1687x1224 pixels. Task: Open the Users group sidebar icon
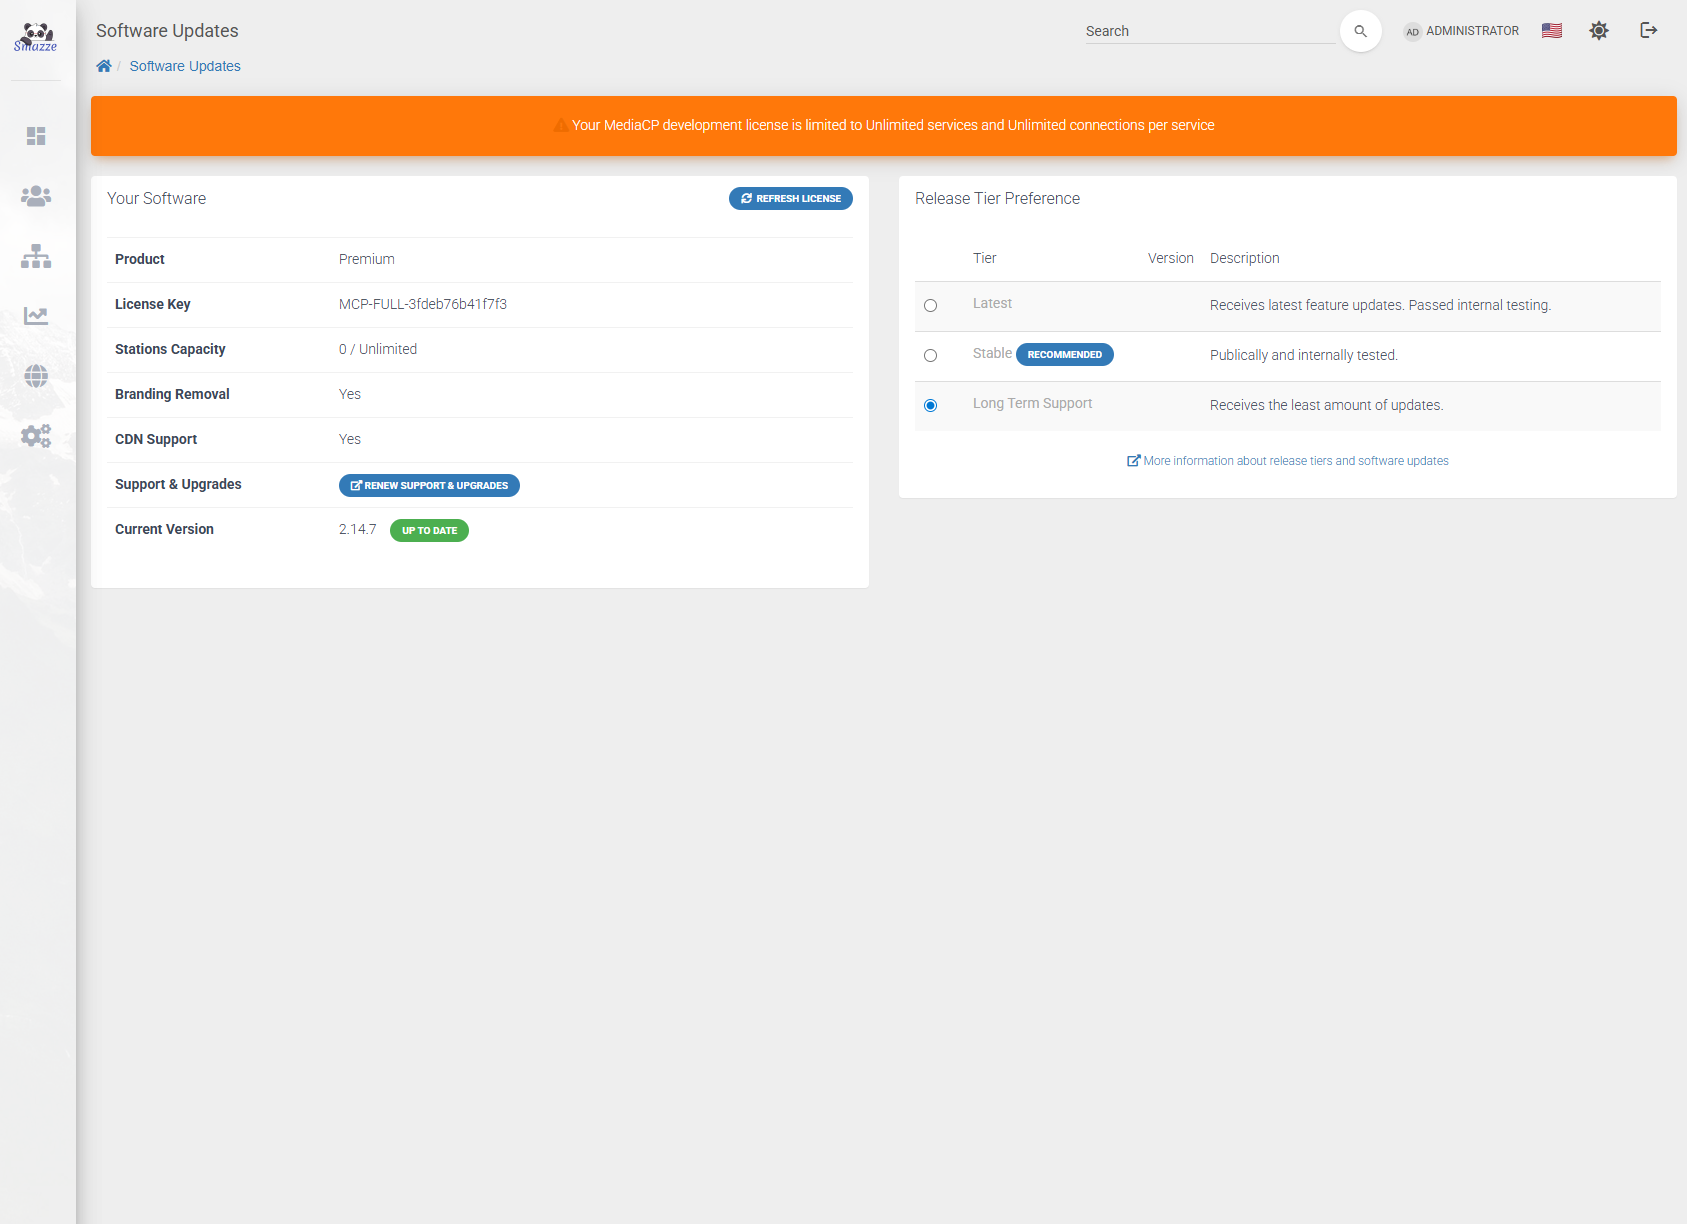(36, 196)
